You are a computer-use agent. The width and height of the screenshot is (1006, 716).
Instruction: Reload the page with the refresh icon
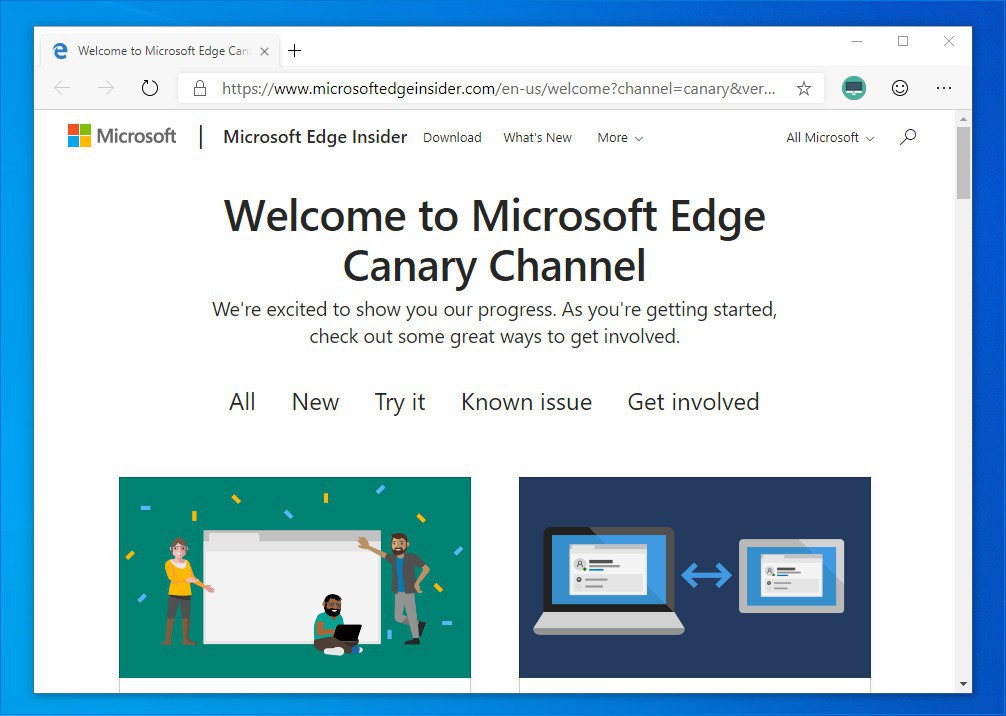click(149, 88)
